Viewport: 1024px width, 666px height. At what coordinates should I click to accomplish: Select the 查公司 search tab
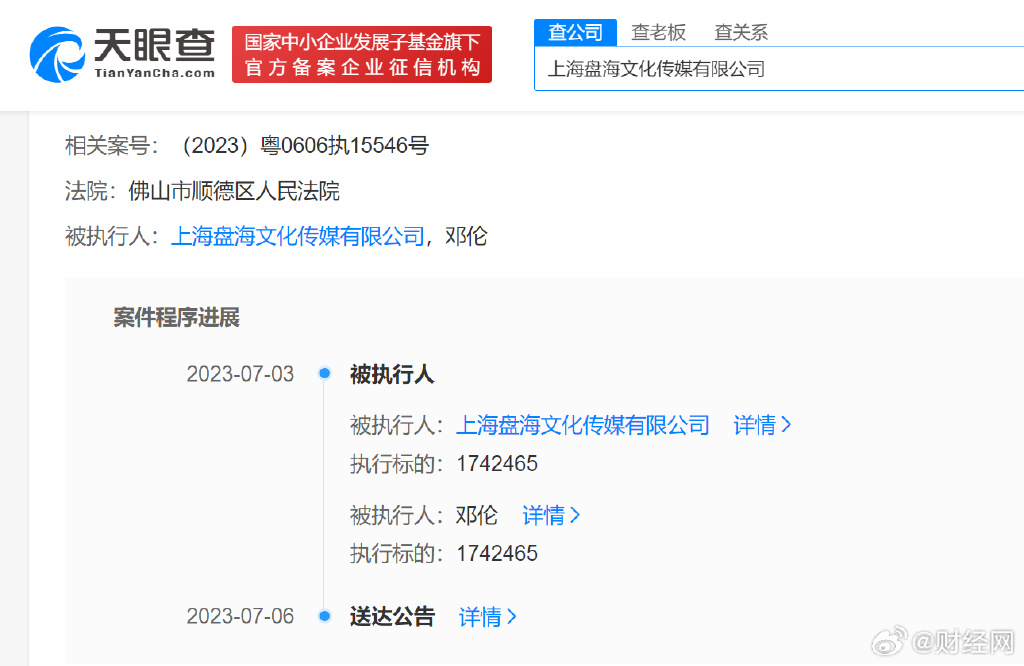pyautogui.click(x=575, y=32)
